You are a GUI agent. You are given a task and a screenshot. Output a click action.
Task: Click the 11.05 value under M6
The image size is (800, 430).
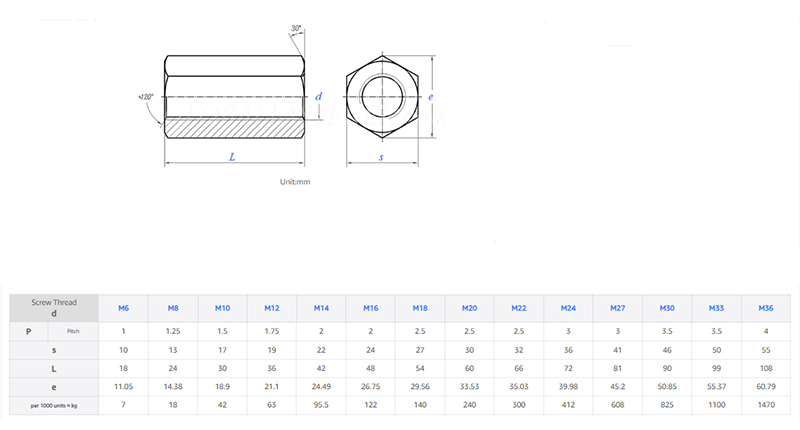tap(124, 385)
